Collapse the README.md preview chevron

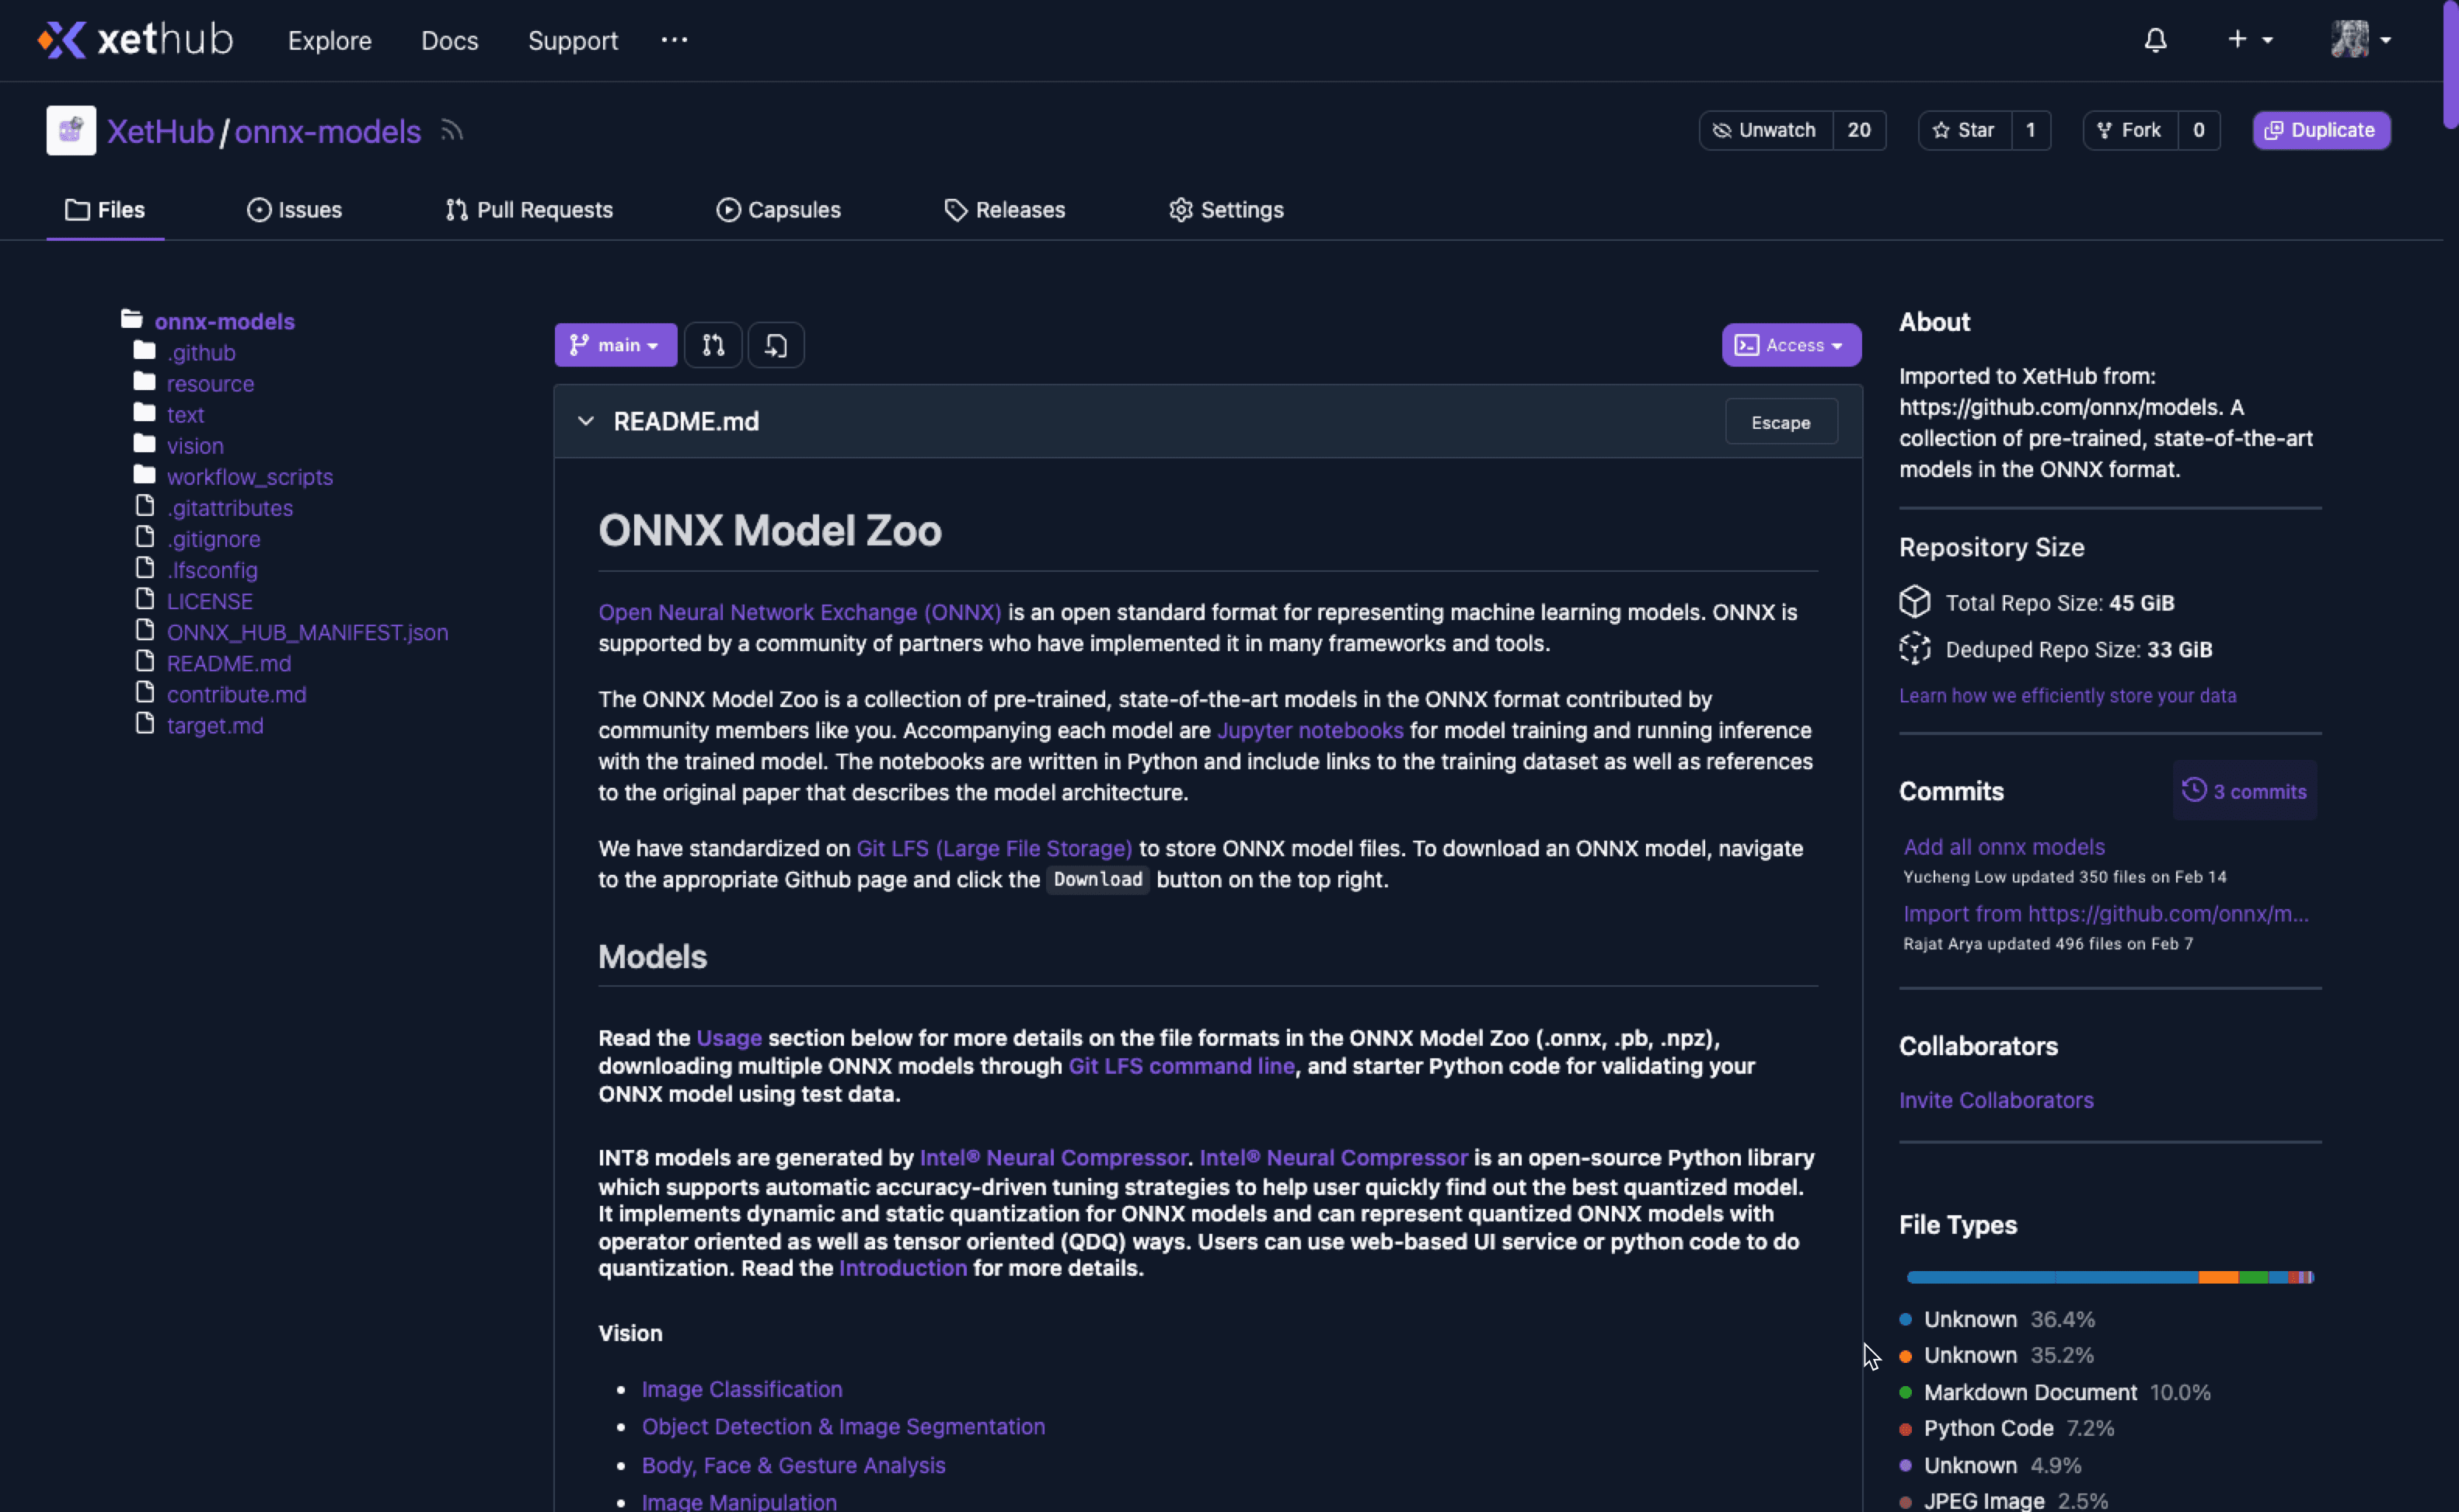586,421
